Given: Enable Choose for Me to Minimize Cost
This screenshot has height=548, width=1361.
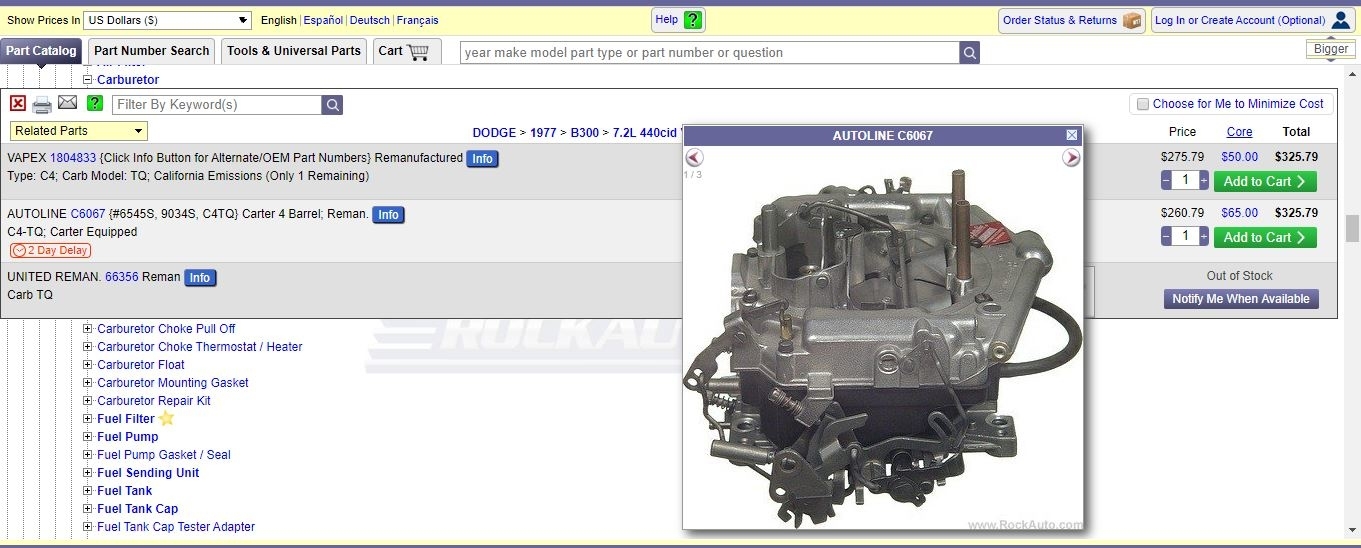Looking at the screenshot, I should click(1143, 104).
